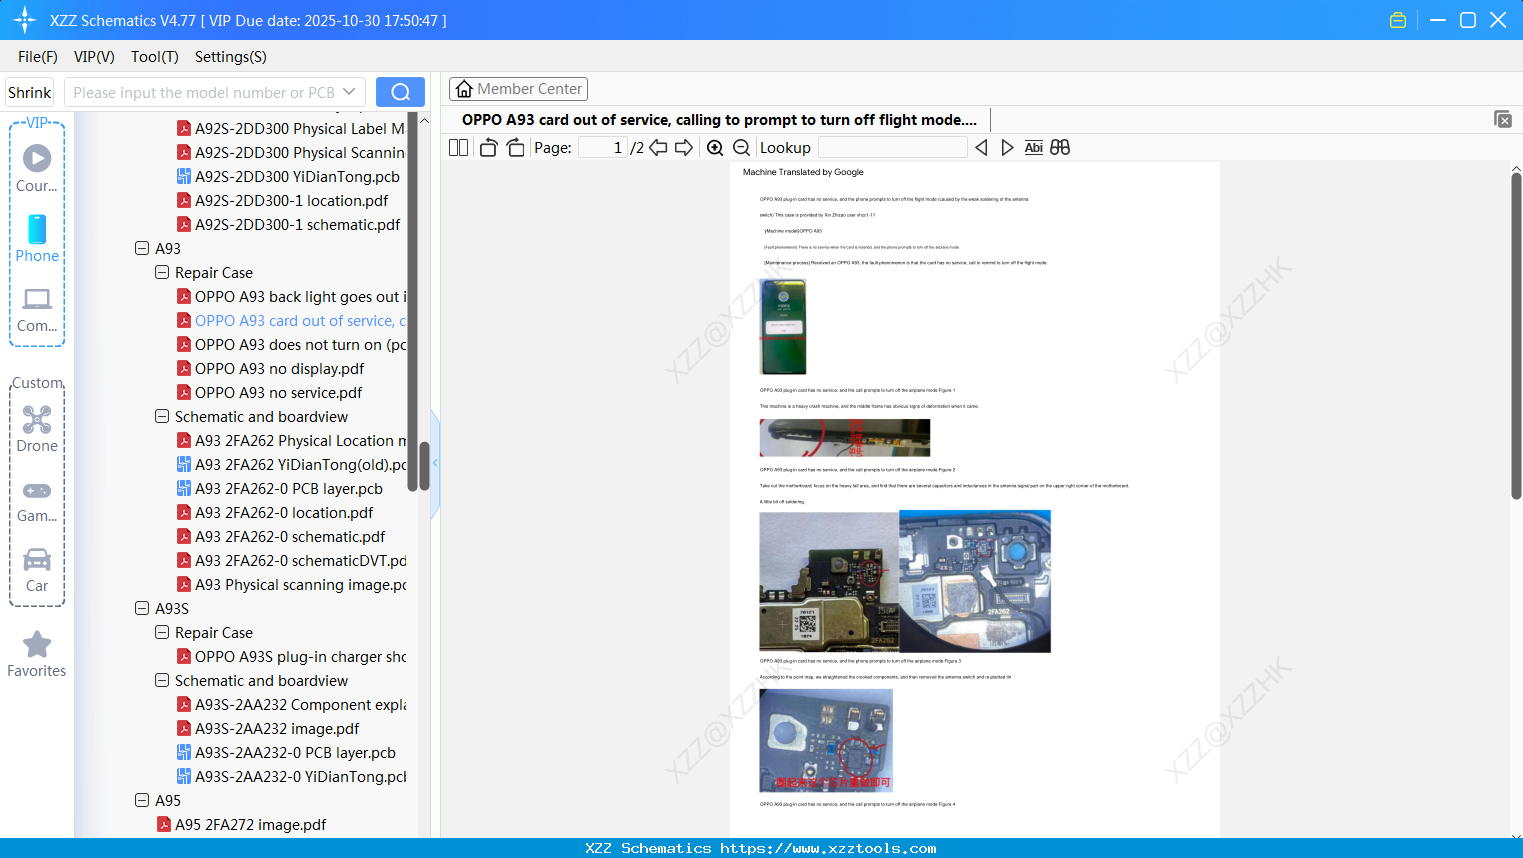The width and height of the screenshot is (1523, 858).
Task: Open A93S-2AA232 image.pdf
Action: pyautogui.click(x=268, y=728)
